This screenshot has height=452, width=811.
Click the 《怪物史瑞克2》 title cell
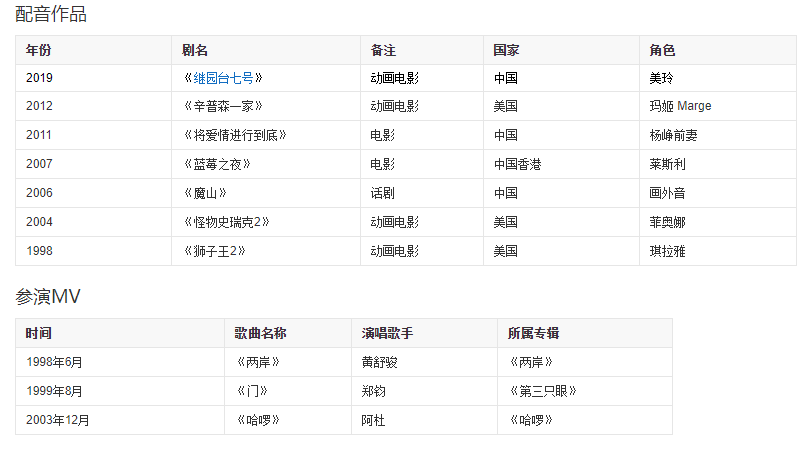point(226,222)
